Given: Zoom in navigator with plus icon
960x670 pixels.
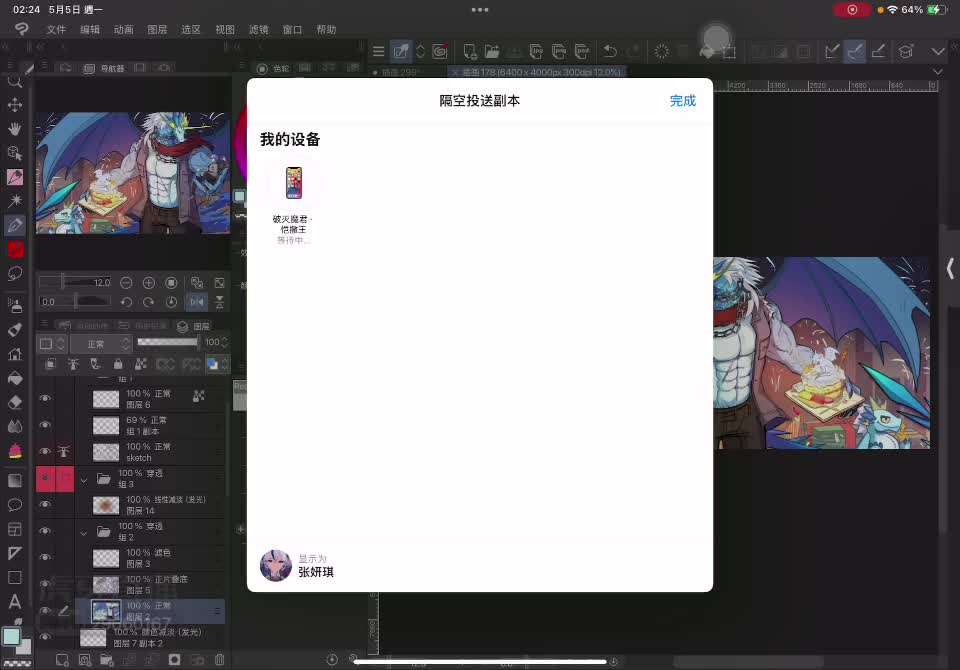Looking at the screenshot, I should point(149,282).
